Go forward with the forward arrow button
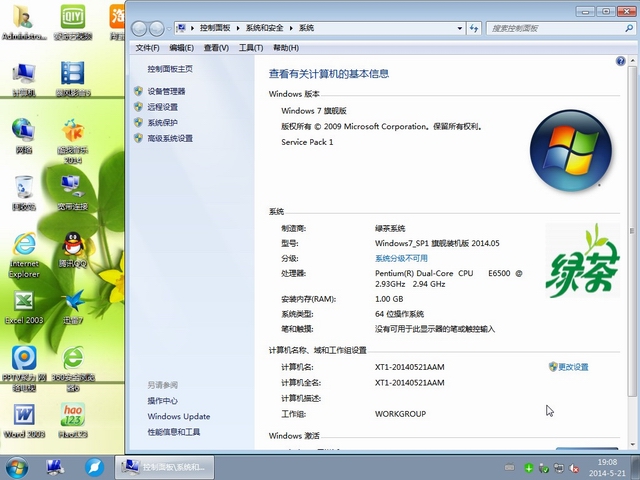The image size is (640, 480). (156, 29)
